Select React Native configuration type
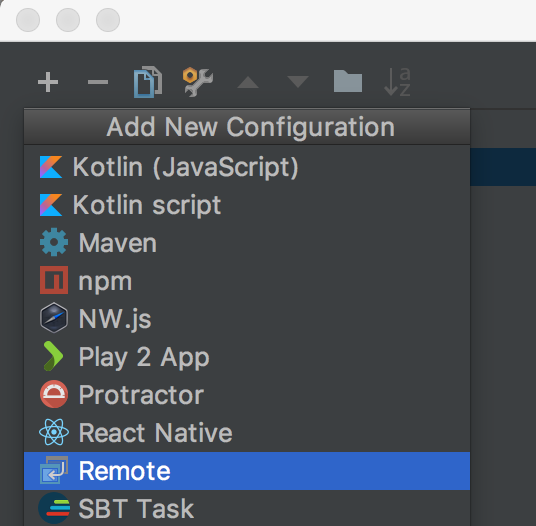The height and width of the screenshot is (526, 536). (x=247, y=433)
